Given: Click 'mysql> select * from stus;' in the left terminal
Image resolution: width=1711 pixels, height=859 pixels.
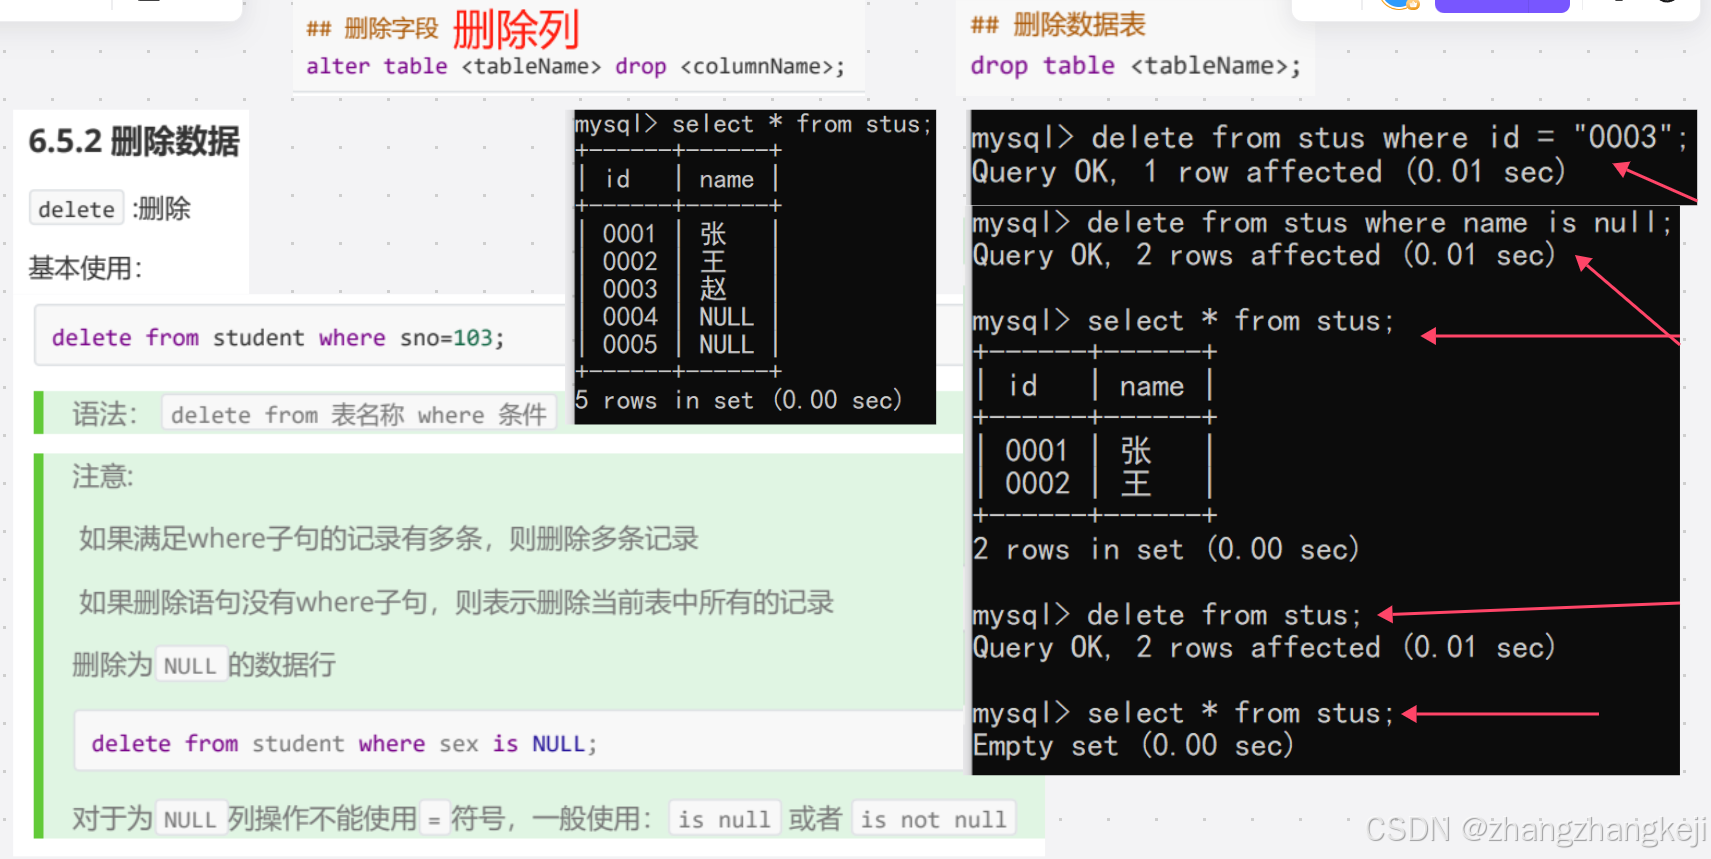Looking at the screenshot, I should [753, 124].
